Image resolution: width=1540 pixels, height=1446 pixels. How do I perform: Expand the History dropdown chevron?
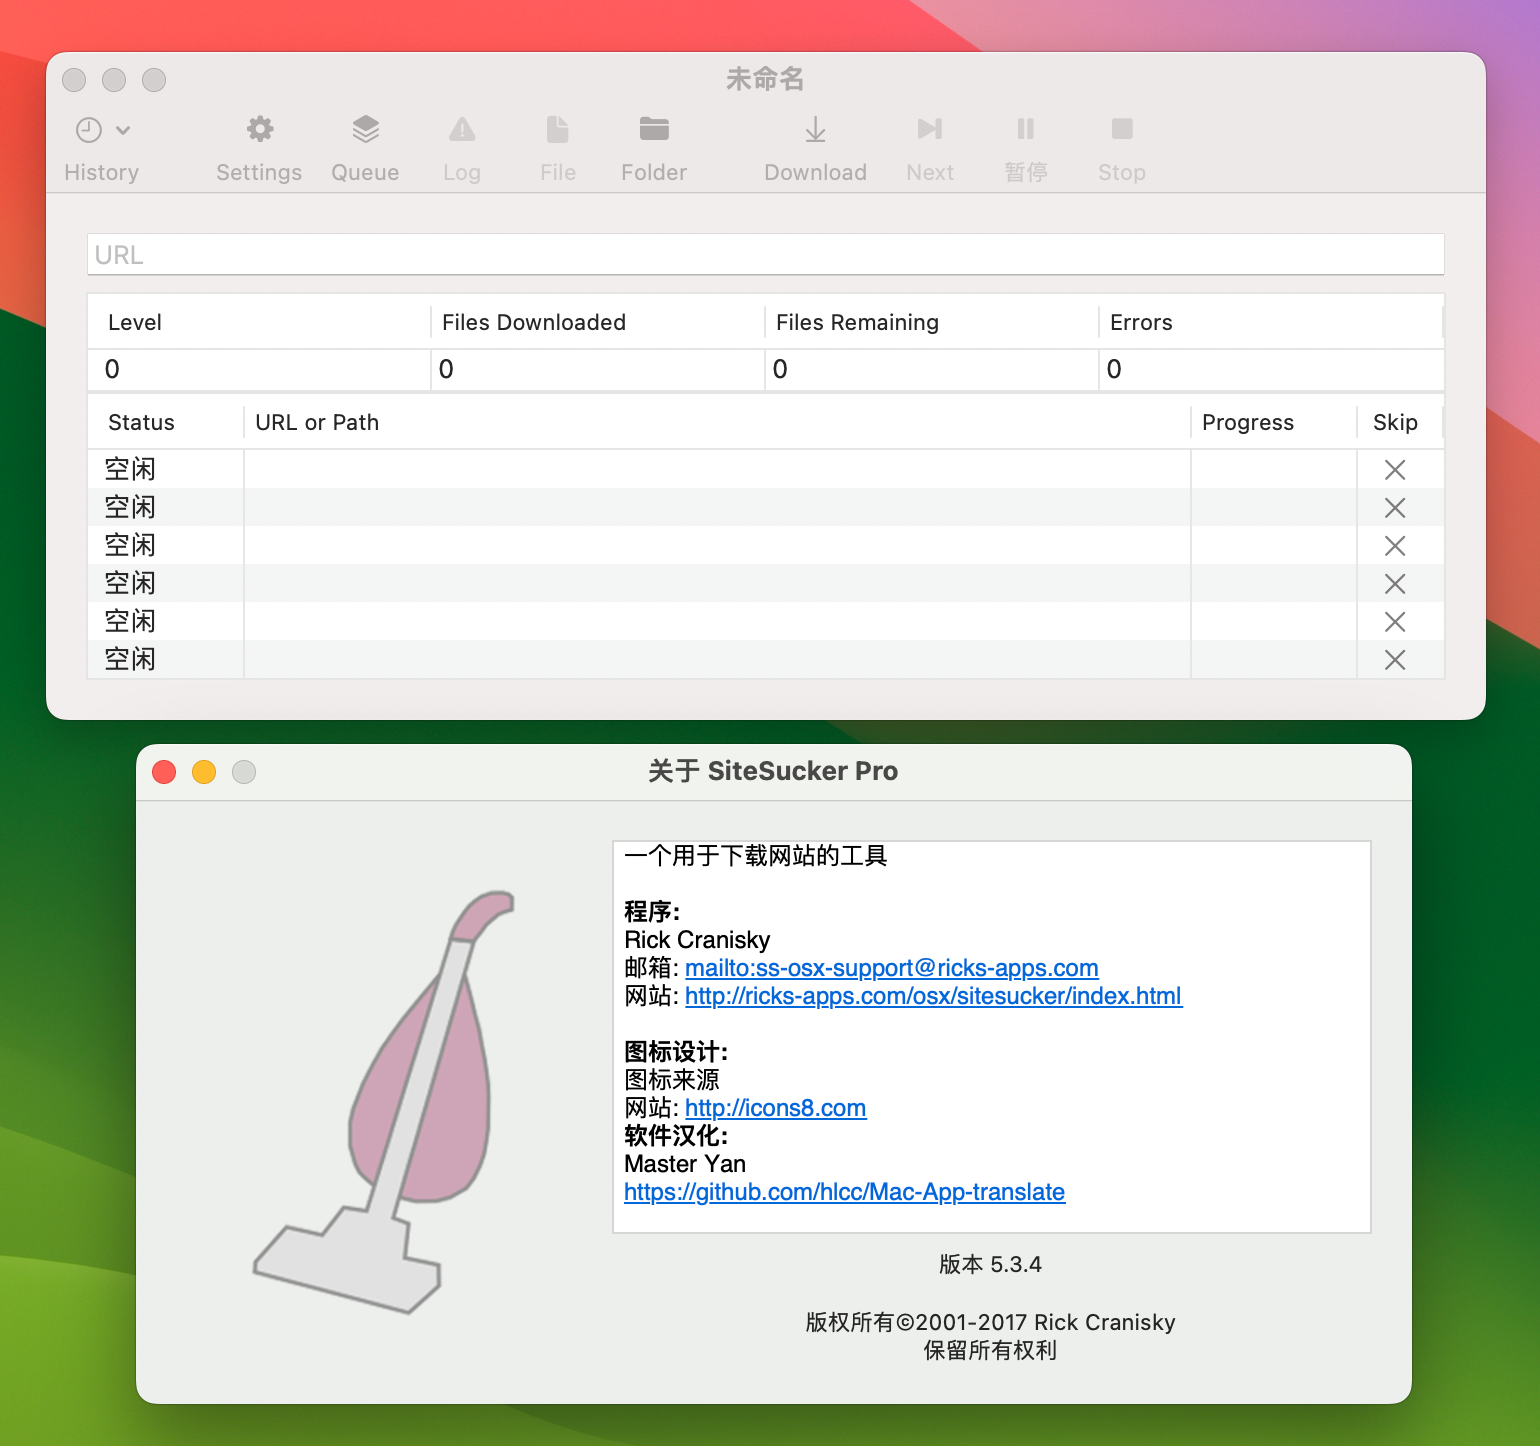123,130
